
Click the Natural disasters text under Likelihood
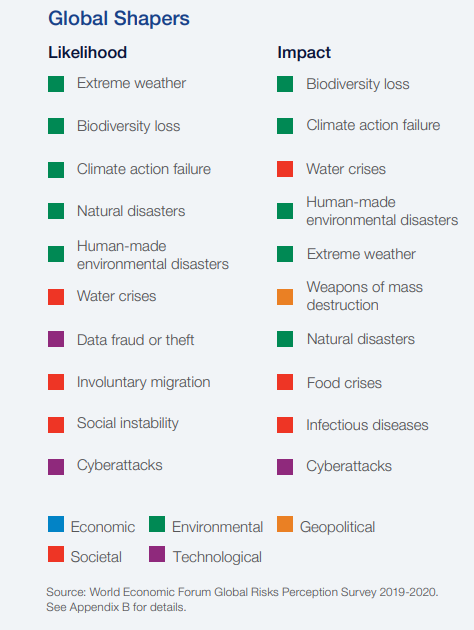click(131, 211)
